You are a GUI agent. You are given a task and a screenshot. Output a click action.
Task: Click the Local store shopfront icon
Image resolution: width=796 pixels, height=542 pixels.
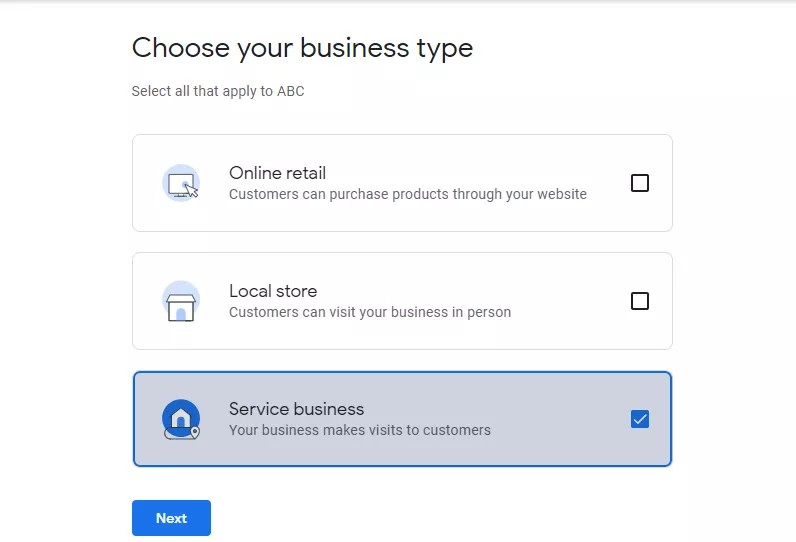click(x=181, y=301)
